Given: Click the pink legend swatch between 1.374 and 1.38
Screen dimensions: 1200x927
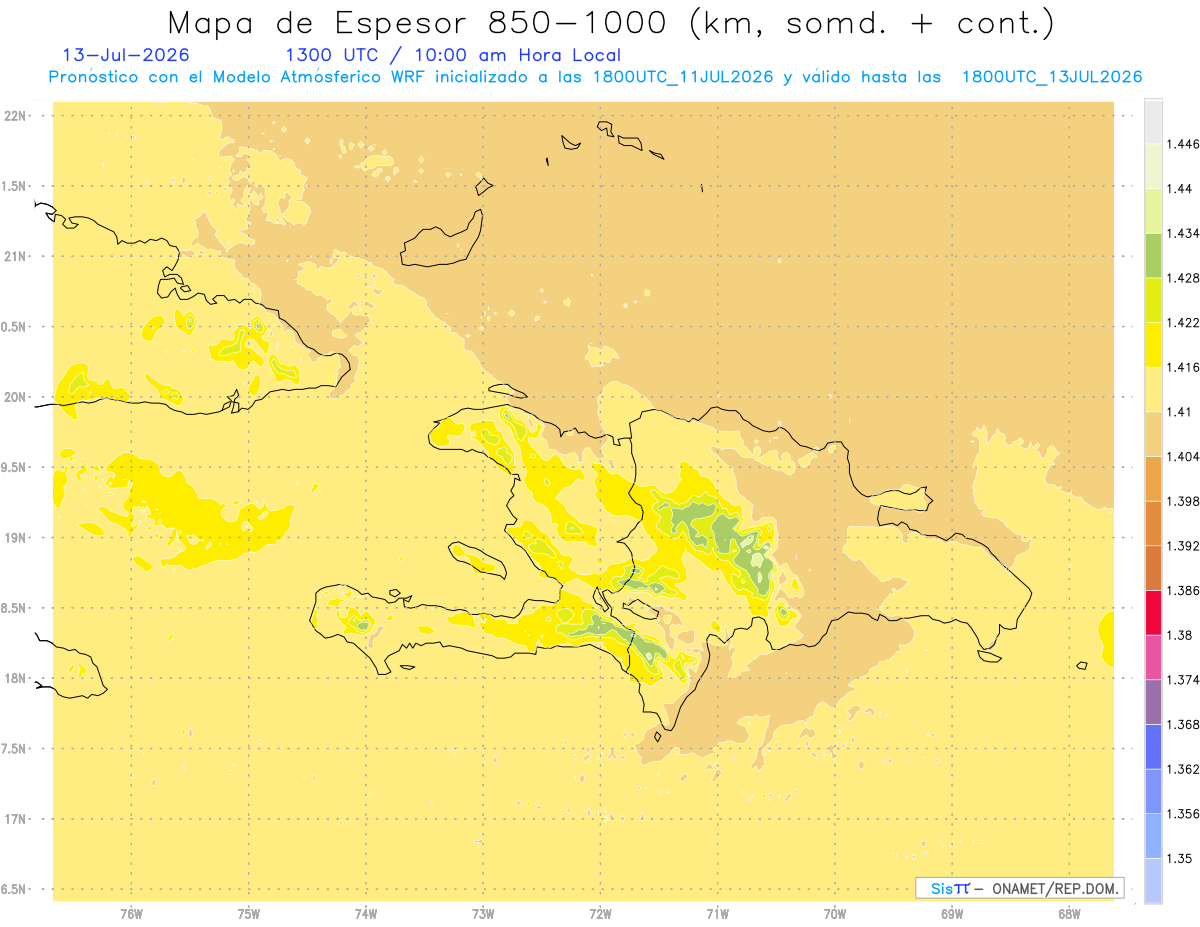Looking at the screenshot, I should tap(1153, 657).
